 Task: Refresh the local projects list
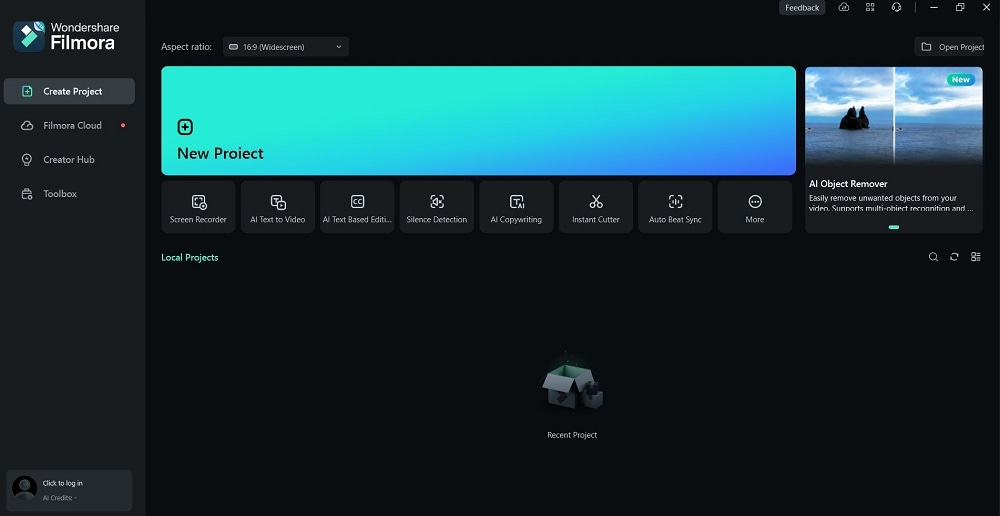[954, 257]
